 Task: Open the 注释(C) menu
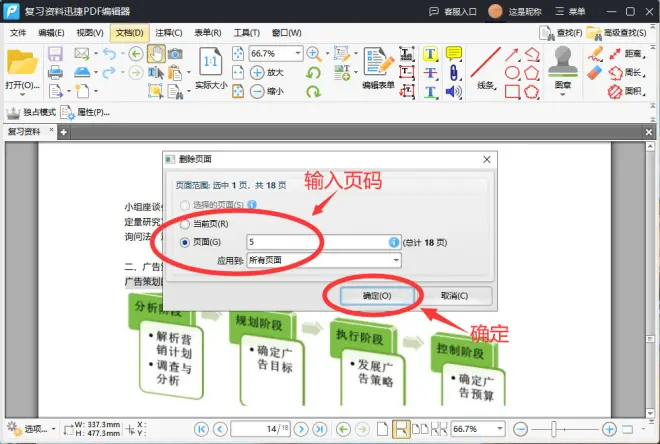(169, 33)
